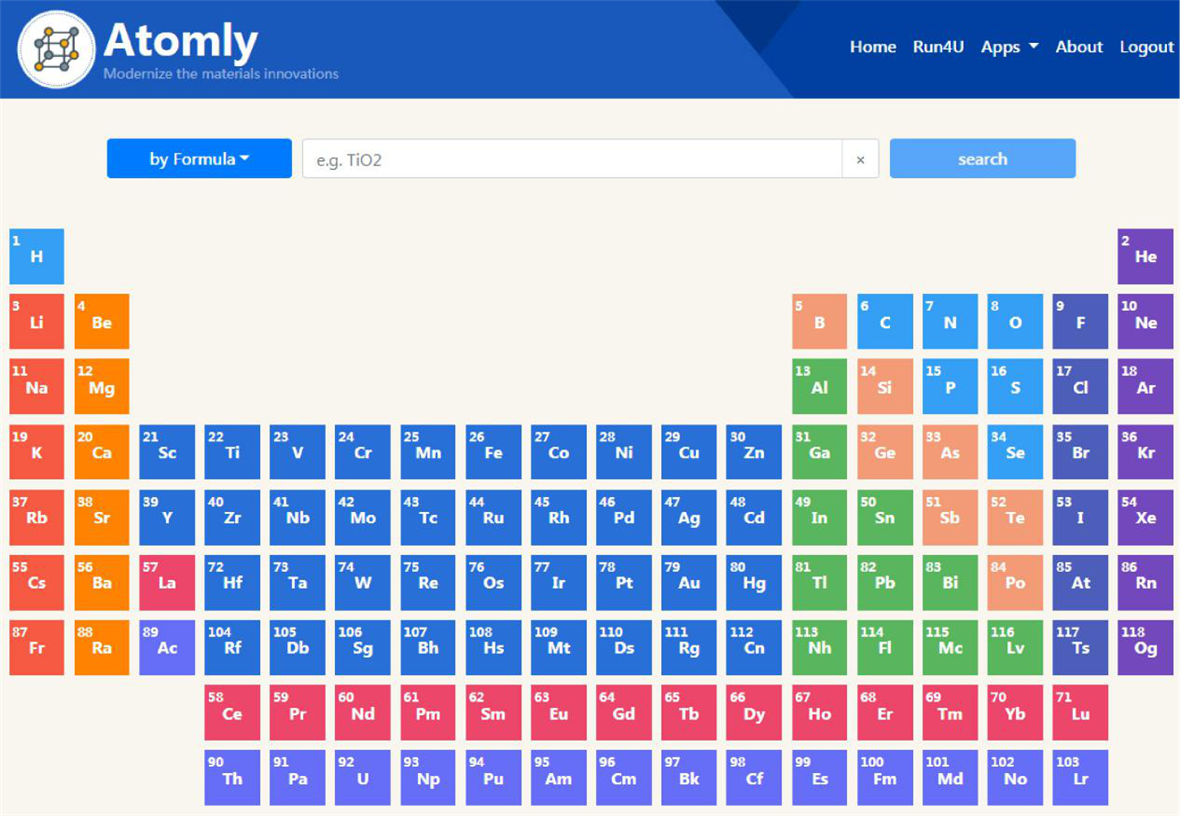1180x816 pixels.
Task: Toggle the Lithium (Li) element selection
Action: click(37, 322)
